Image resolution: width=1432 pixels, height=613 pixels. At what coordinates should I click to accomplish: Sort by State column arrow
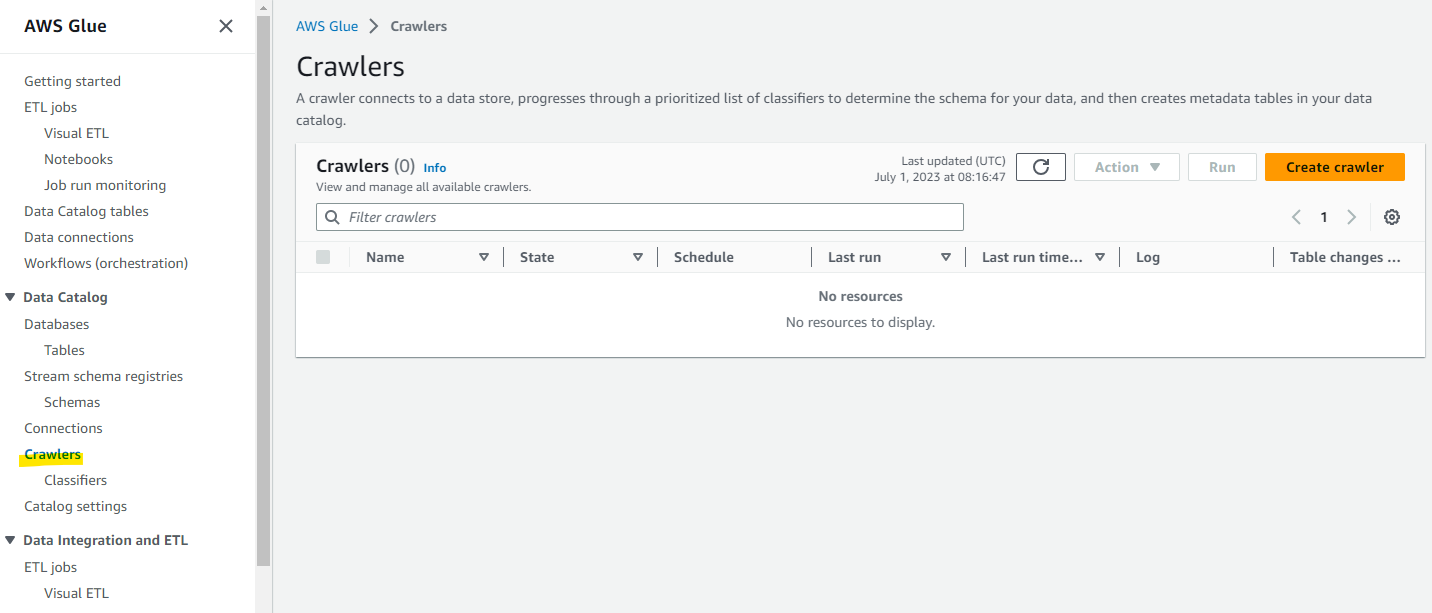coord(638,257)
